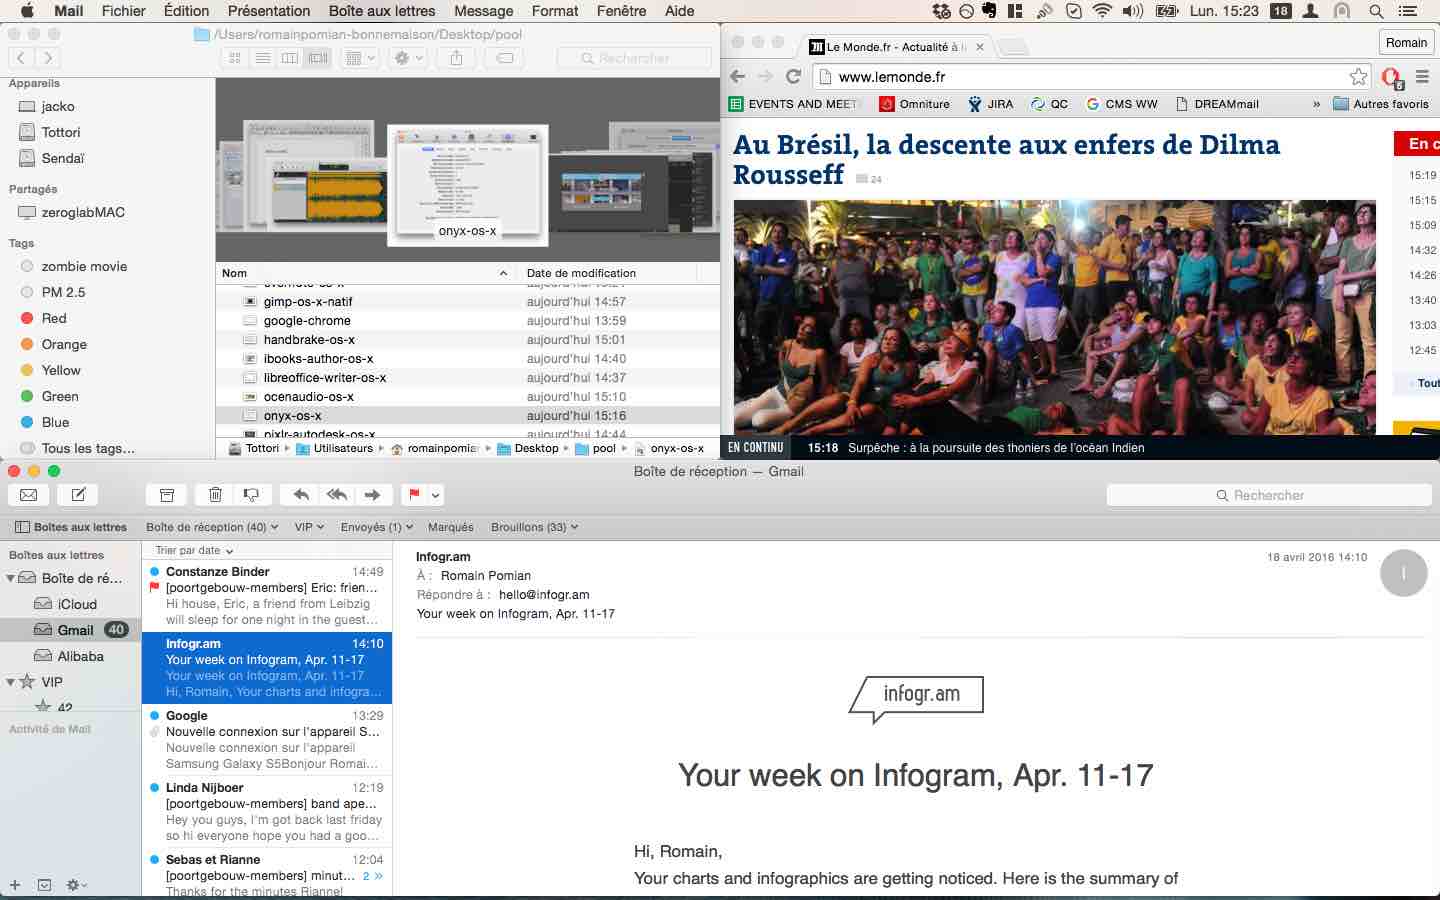
Task: Go back in the Finder window
Action: (x=21, y=58)
